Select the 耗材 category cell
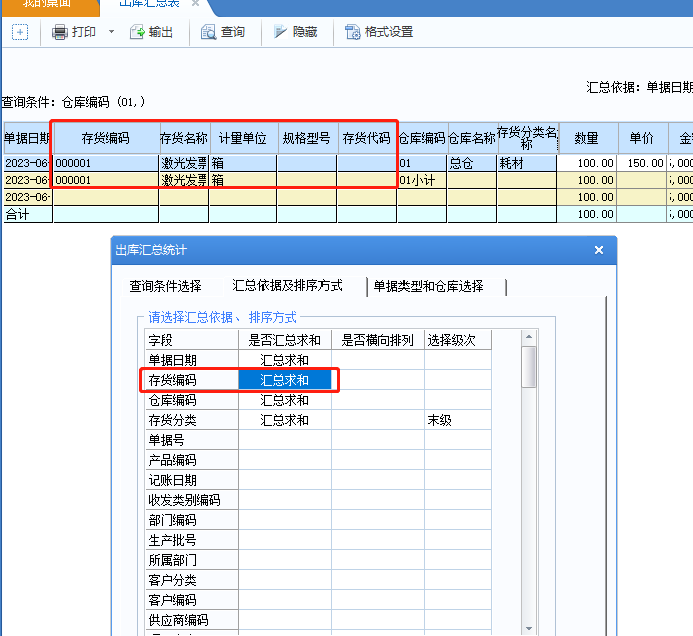This screenshot has width=693, height=636. [527, 164]
